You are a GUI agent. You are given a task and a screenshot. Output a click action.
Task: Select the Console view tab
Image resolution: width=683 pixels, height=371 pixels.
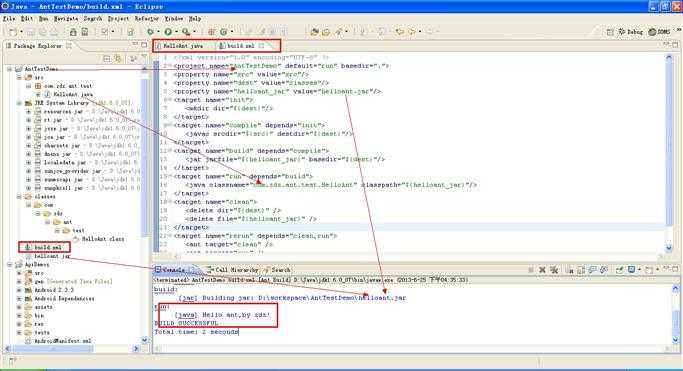[174, 270]
